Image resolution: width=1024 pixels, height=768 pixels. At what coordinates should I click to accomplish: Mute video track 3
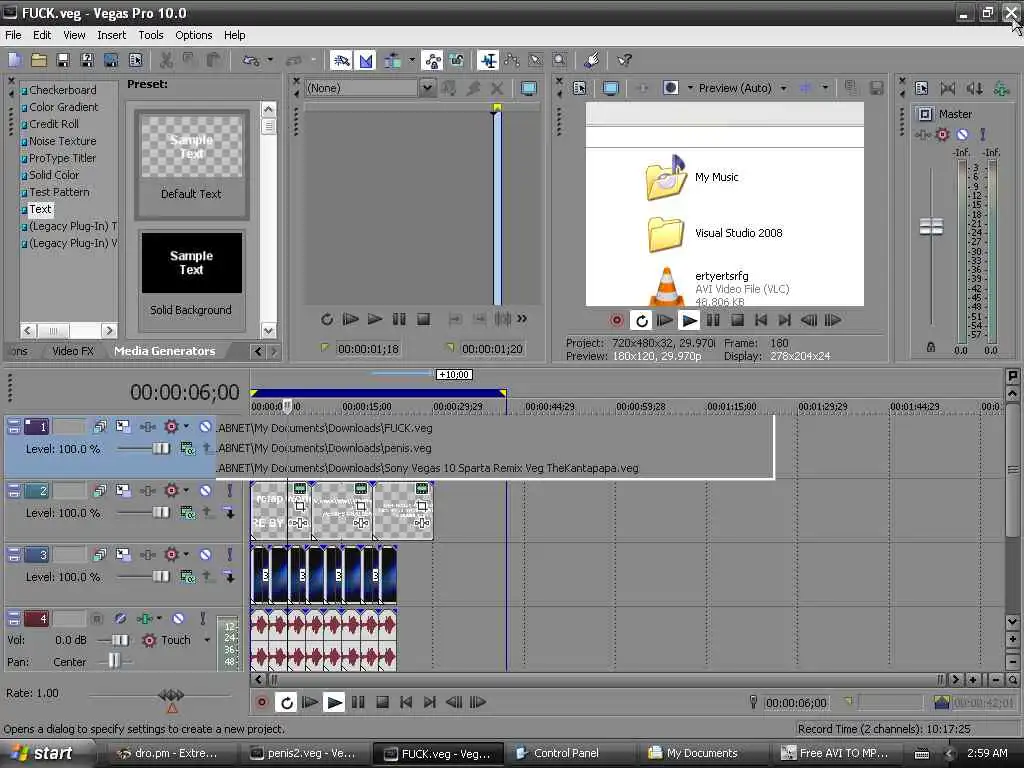click(x=205, y=554)
